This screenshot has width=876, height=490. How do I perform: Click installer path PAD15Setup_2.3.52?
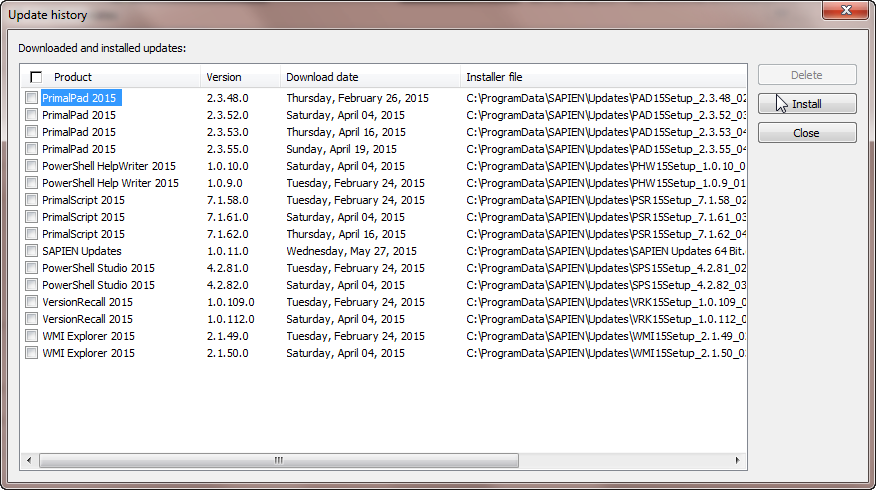tap(606, 115)
